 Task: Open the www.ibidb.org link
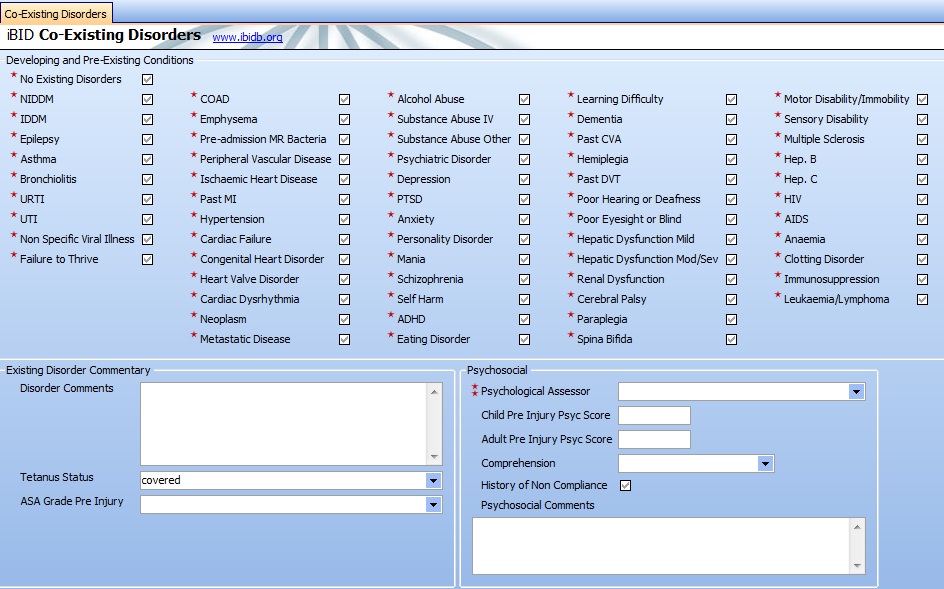click(x=247, y=38)
